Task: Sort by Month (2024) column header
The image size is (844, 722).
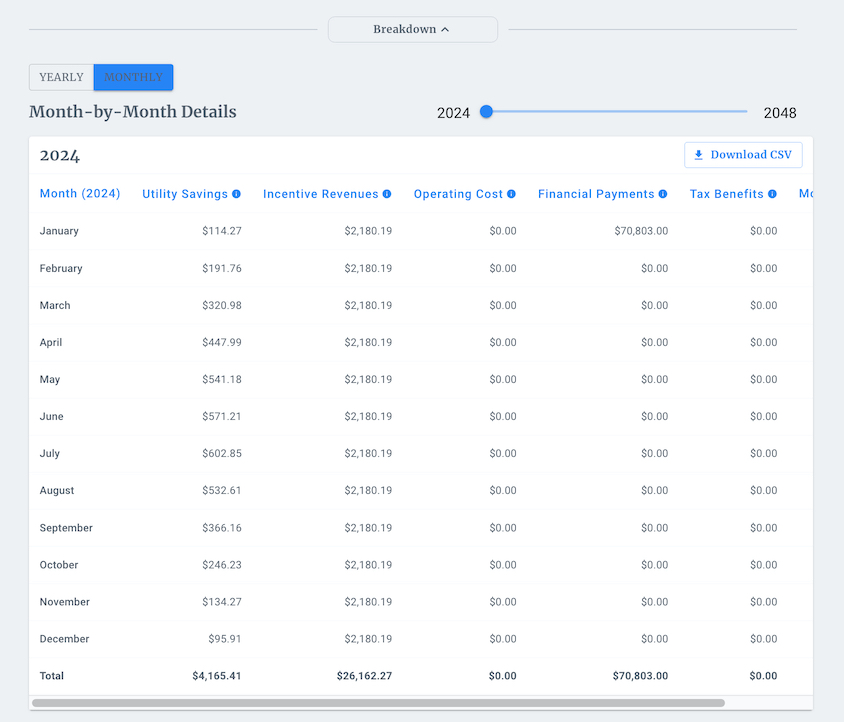Action: coord(80,194)
